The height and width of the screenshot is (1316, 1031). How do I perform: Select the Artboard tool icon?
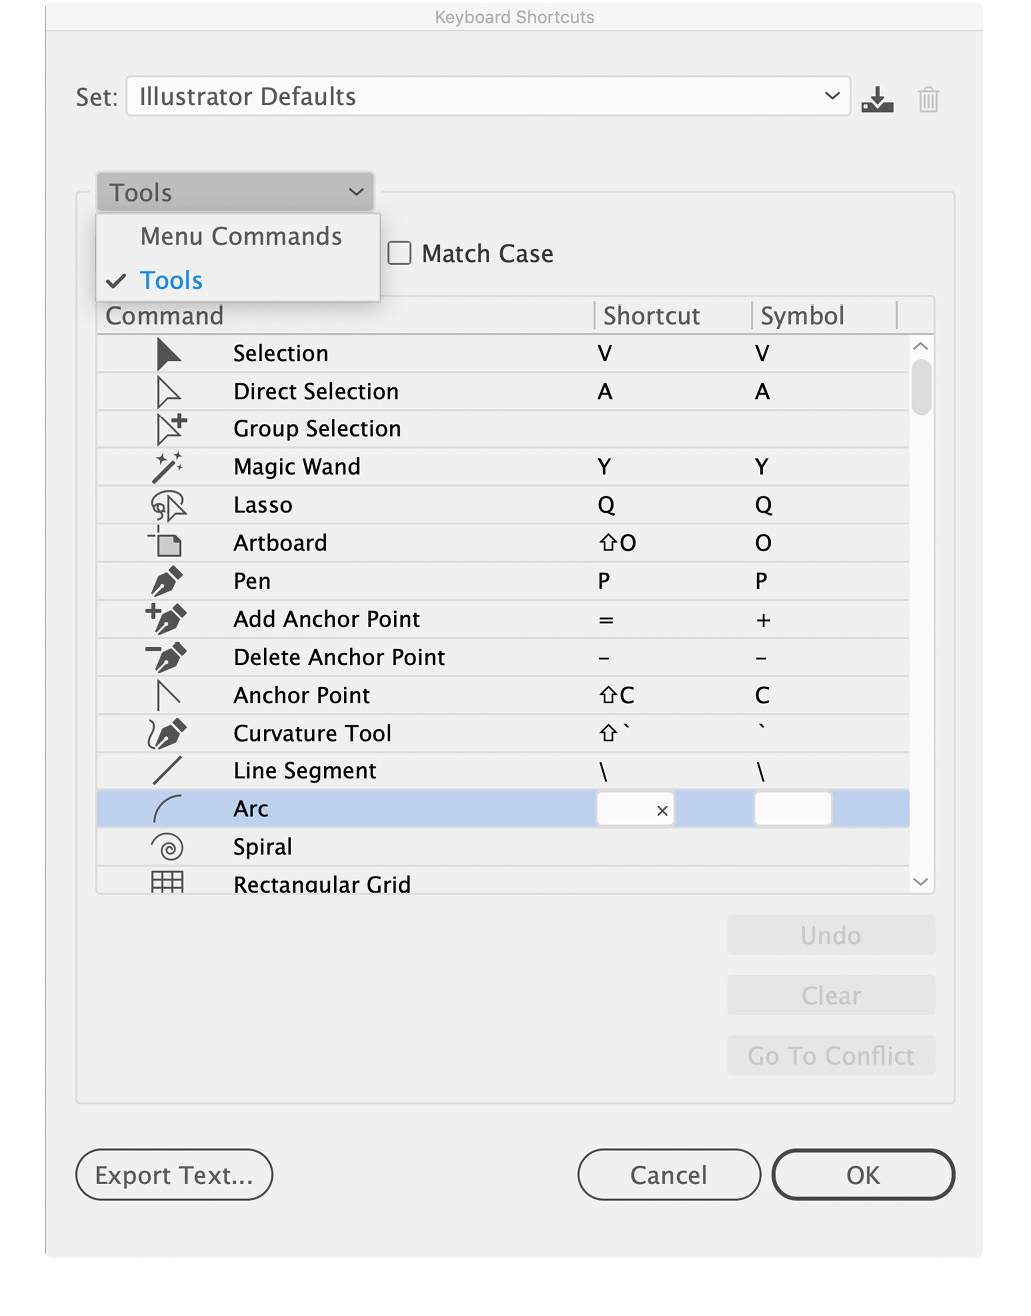[x=166, y=542]
